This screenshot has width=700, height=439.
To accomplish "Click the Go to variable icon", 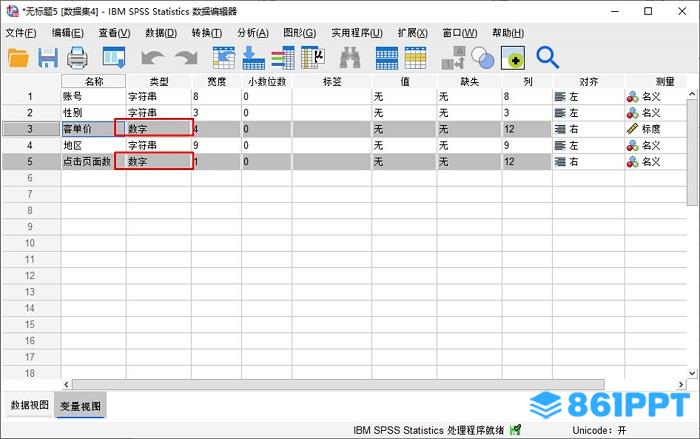I will coord(253,58).
